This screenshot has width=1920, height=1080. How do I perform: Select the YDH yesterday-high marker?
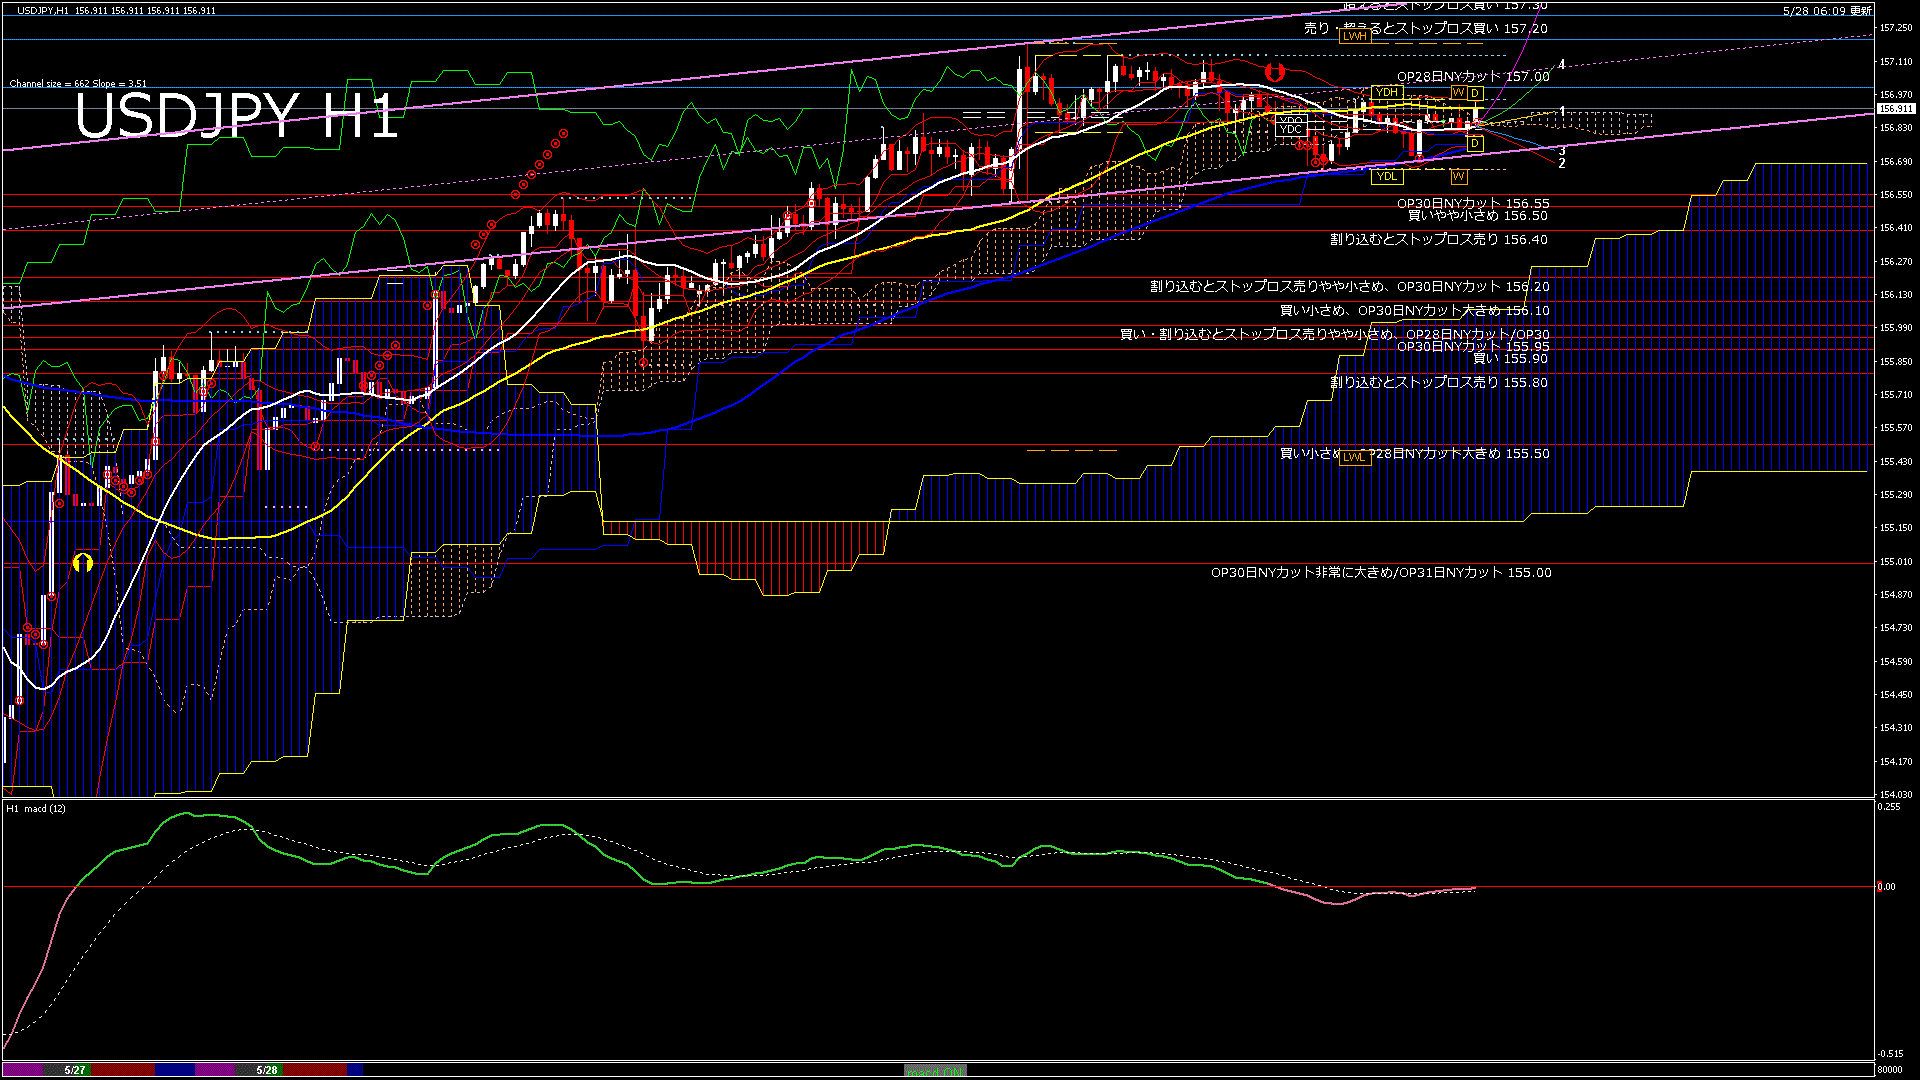click(1386, 92)
